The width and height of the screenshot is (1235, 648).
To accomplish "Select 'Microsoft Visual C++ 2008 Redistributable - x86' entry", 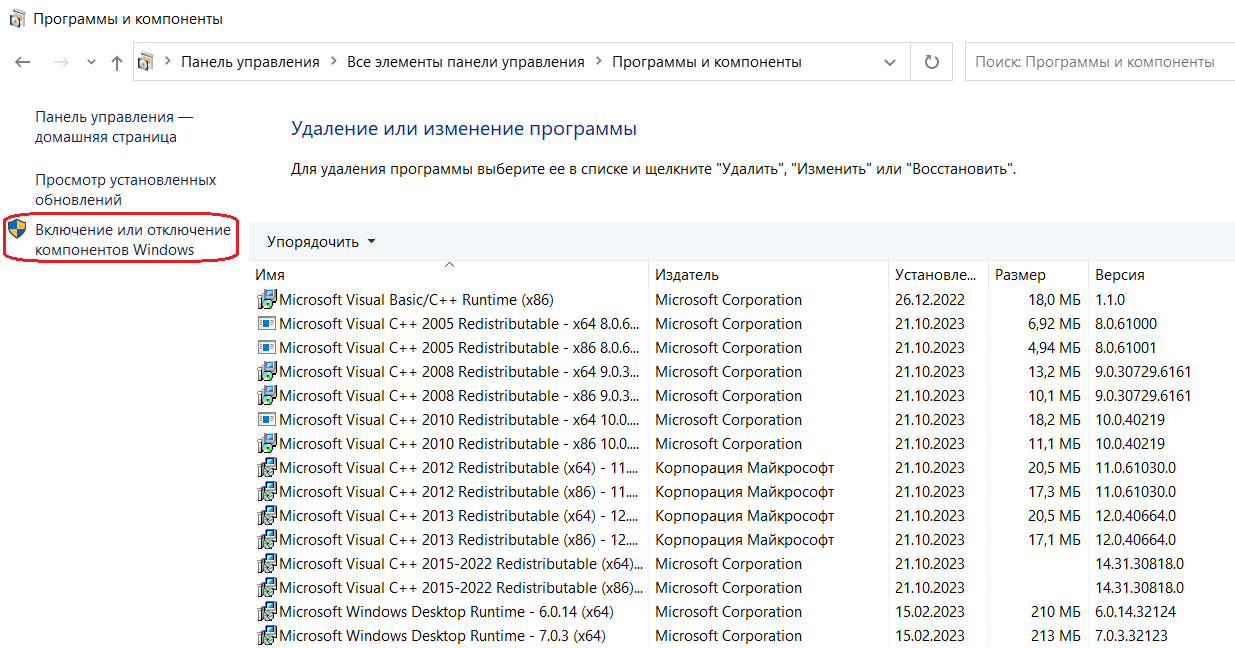I will coord(459,396).
